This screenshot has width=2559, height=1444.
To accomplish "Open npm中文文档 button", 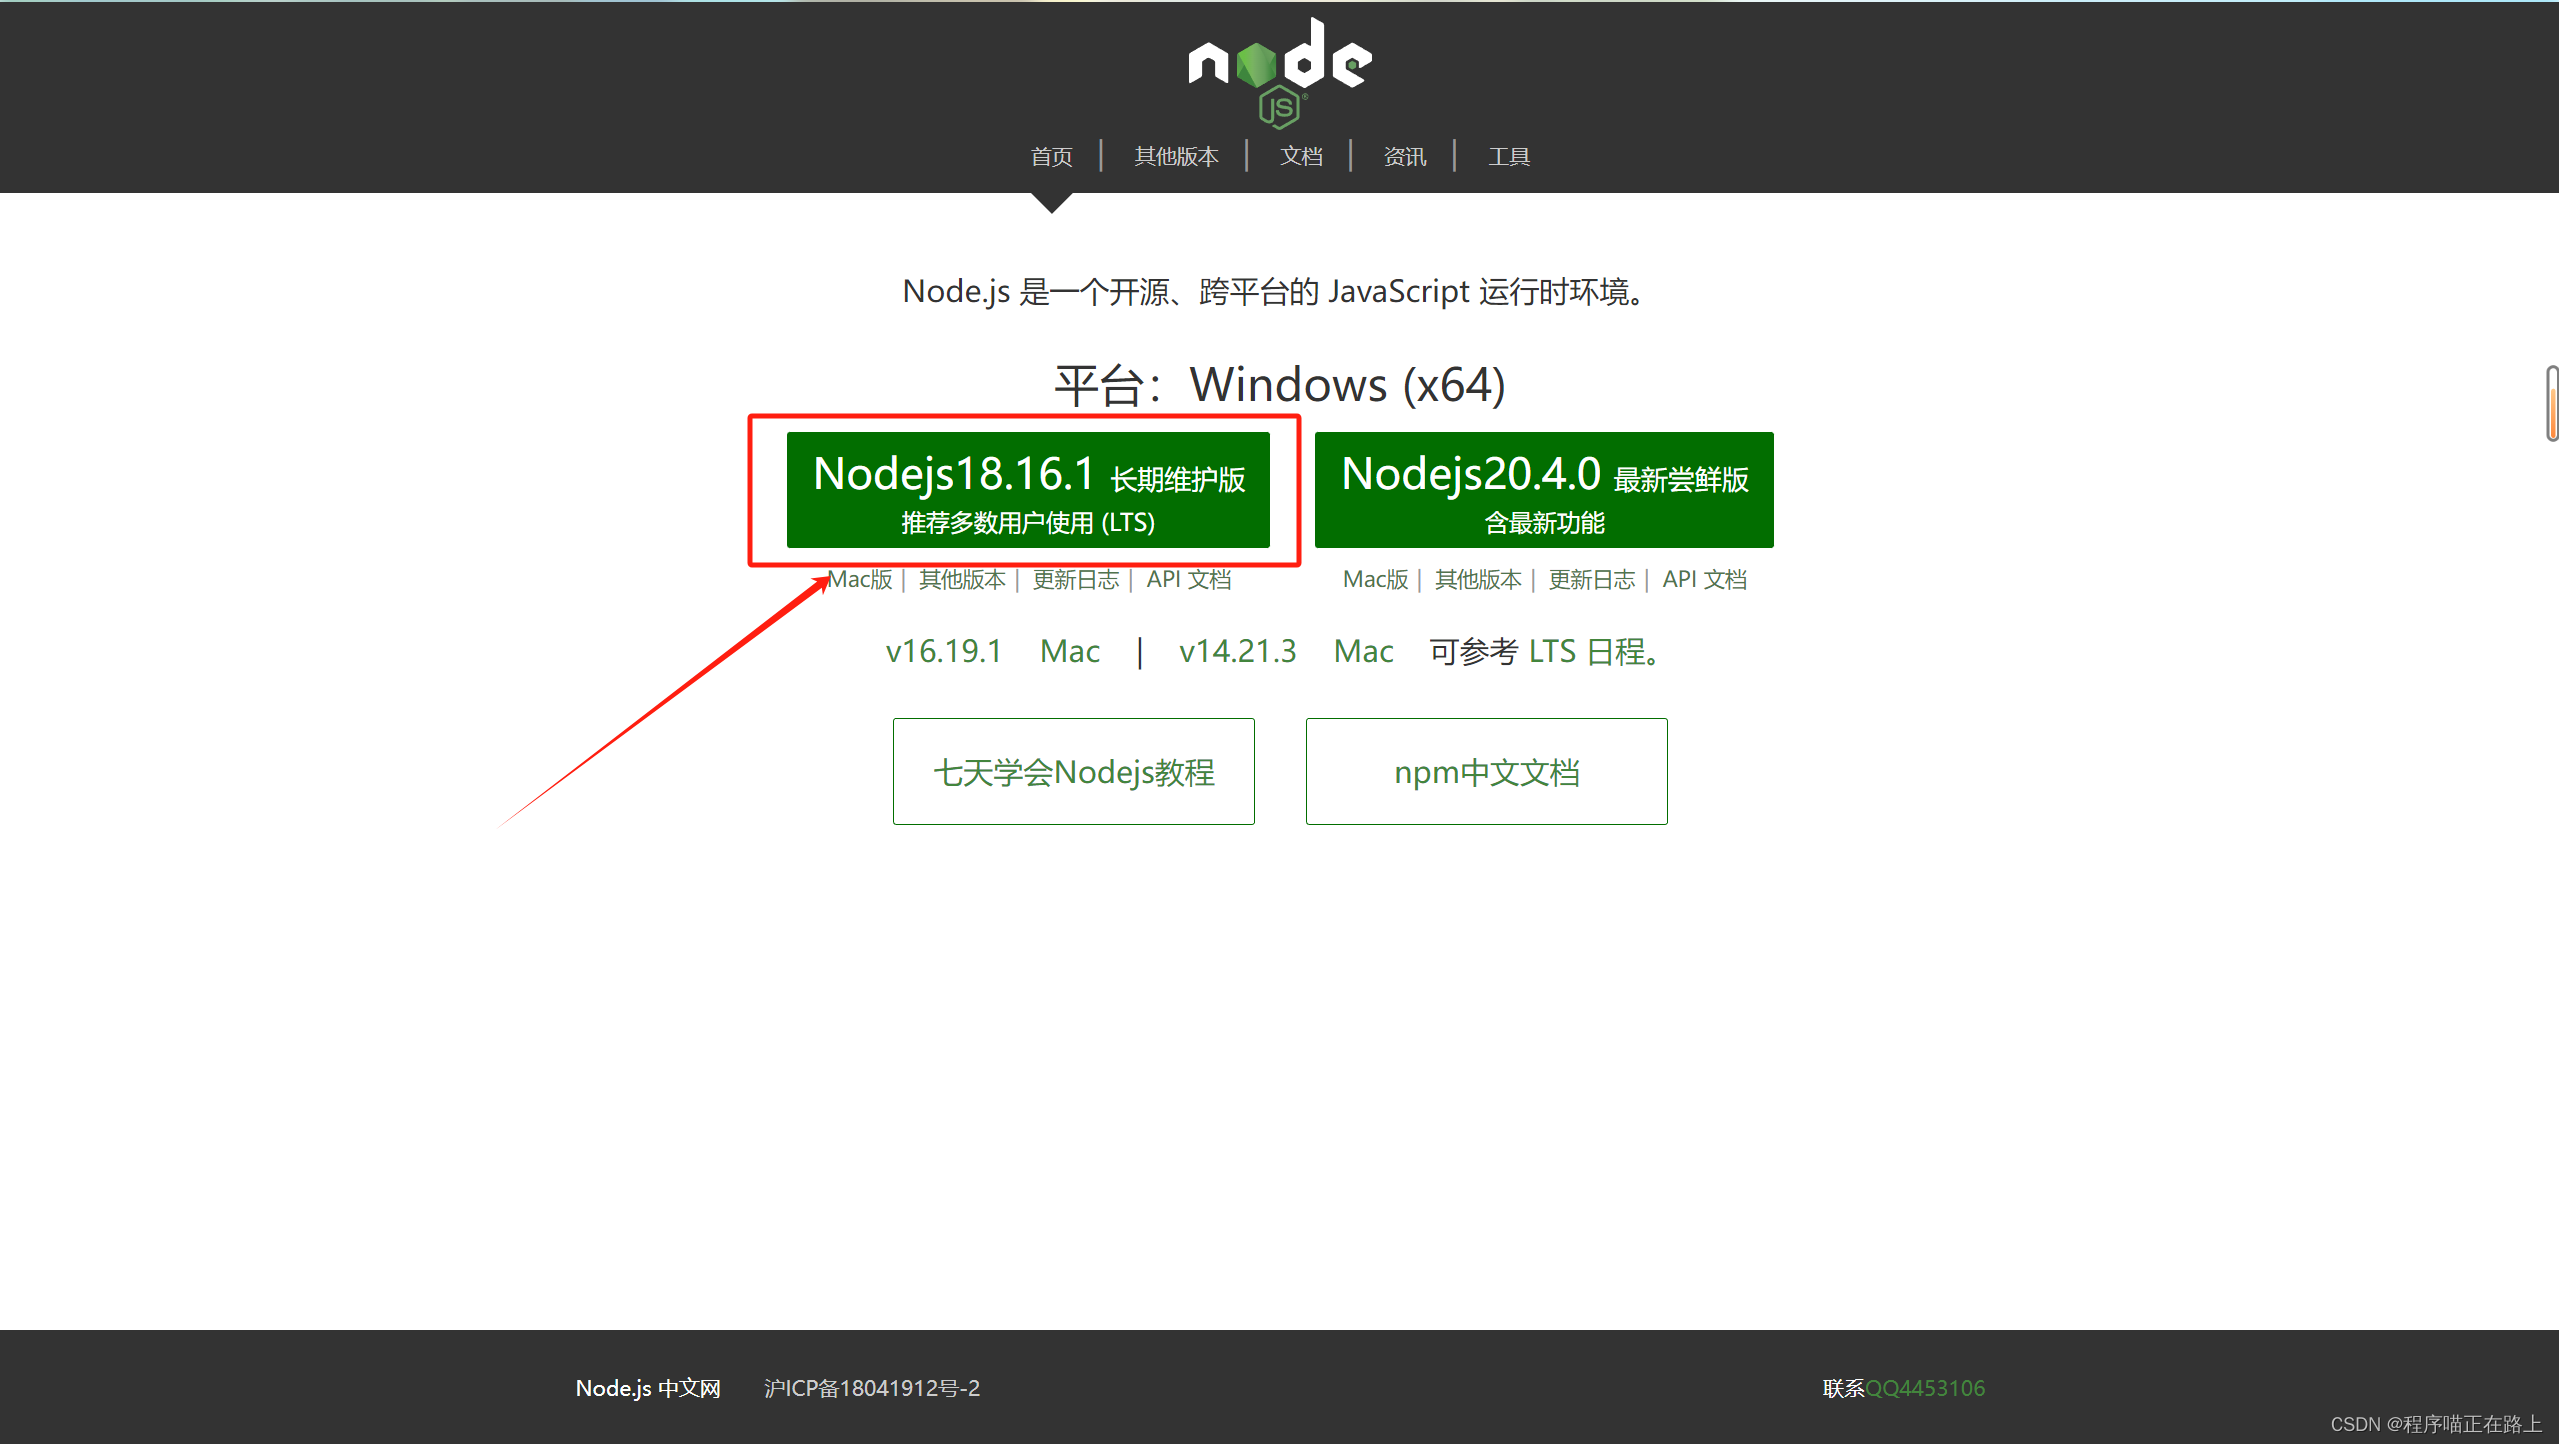I will click(x=1487, y=771).
